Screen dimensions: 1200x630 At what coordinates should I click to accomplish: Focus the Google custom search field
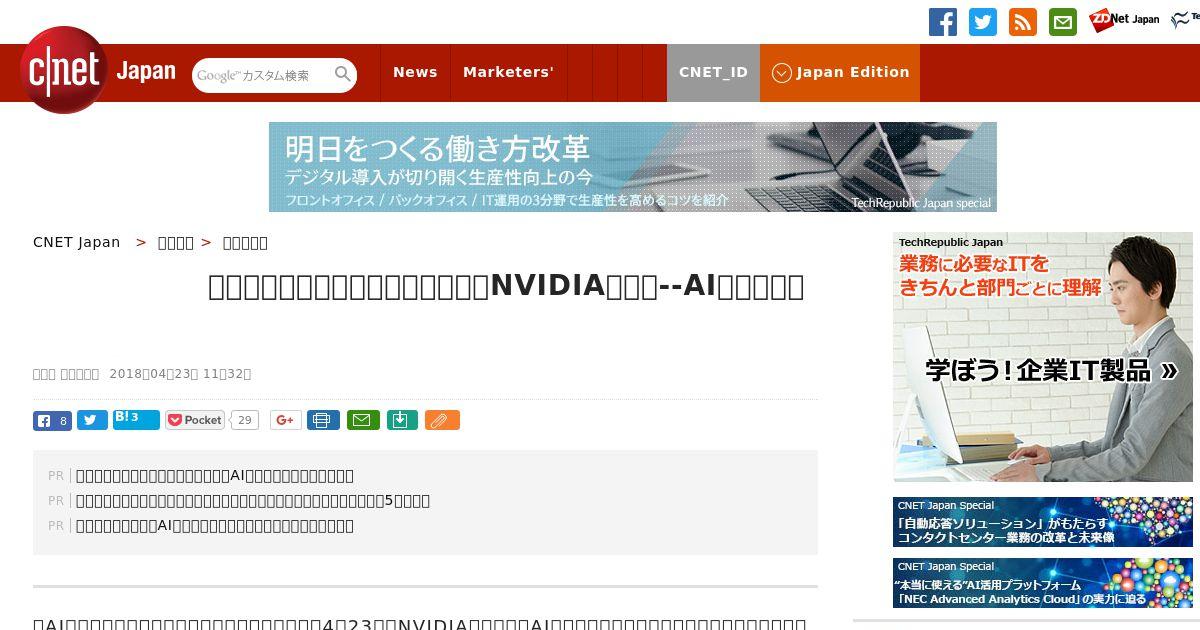tap(262, 75)
